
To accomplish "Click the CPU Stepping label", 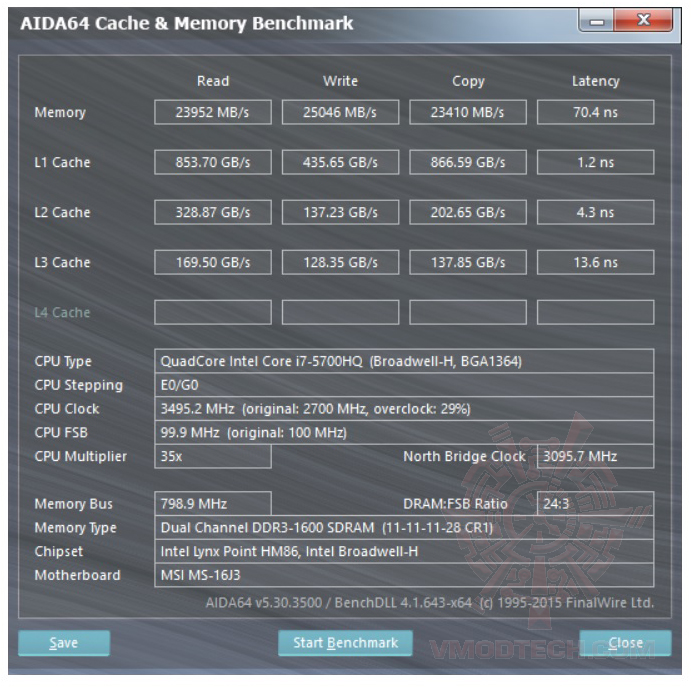I will point(79,386).
